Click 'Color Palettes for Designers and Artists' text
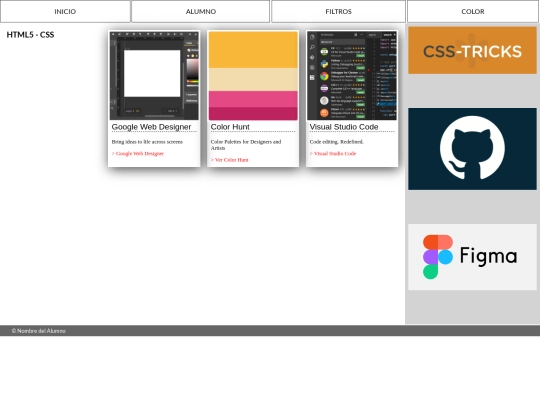Viewport: 540px width, 405px height. tap(246, 145)
